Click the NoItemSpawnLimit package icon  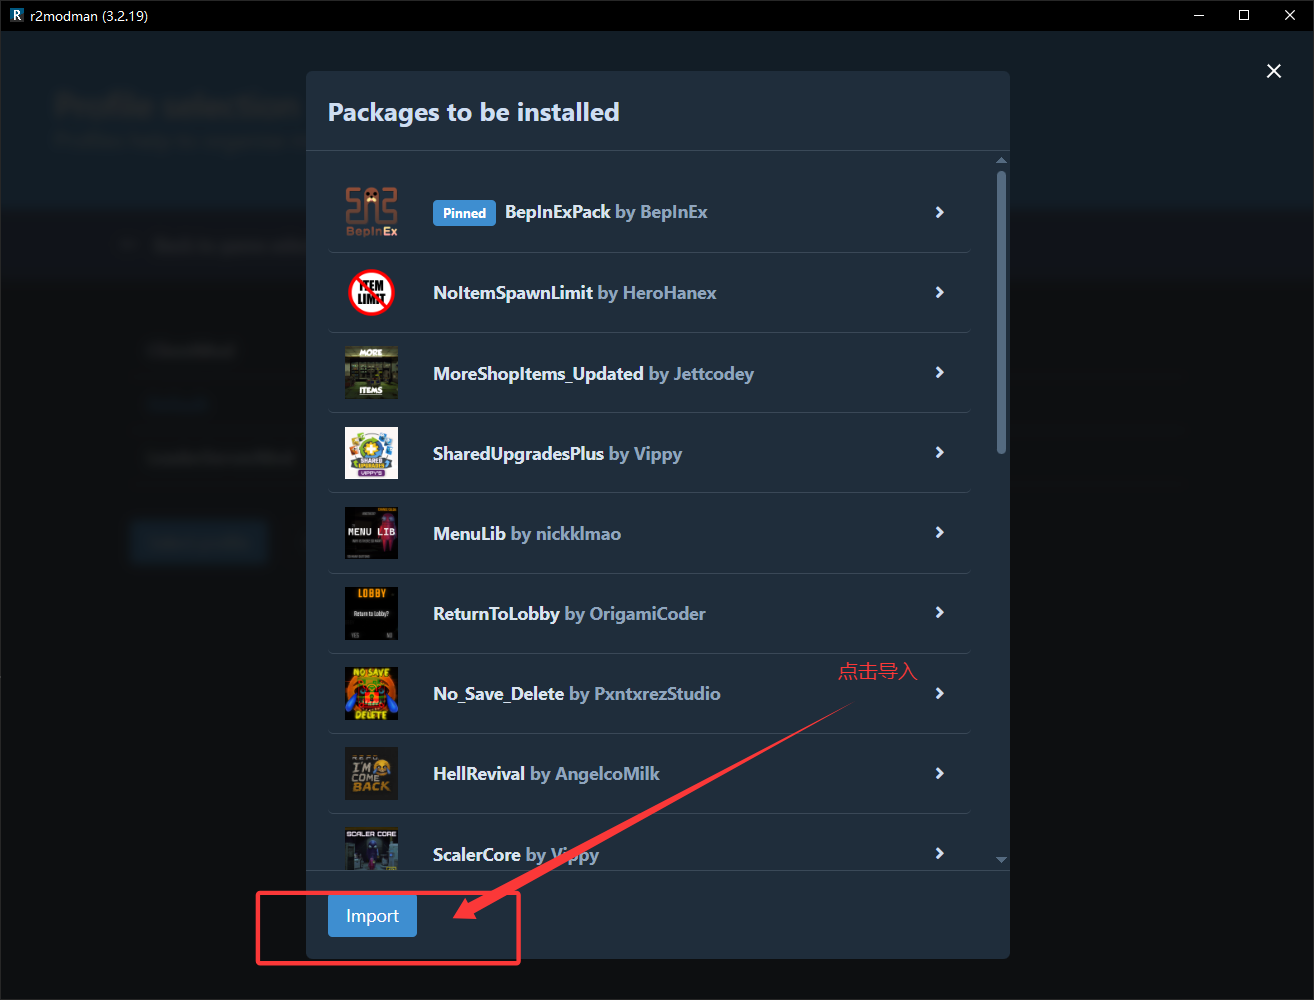tap(371, 293)
